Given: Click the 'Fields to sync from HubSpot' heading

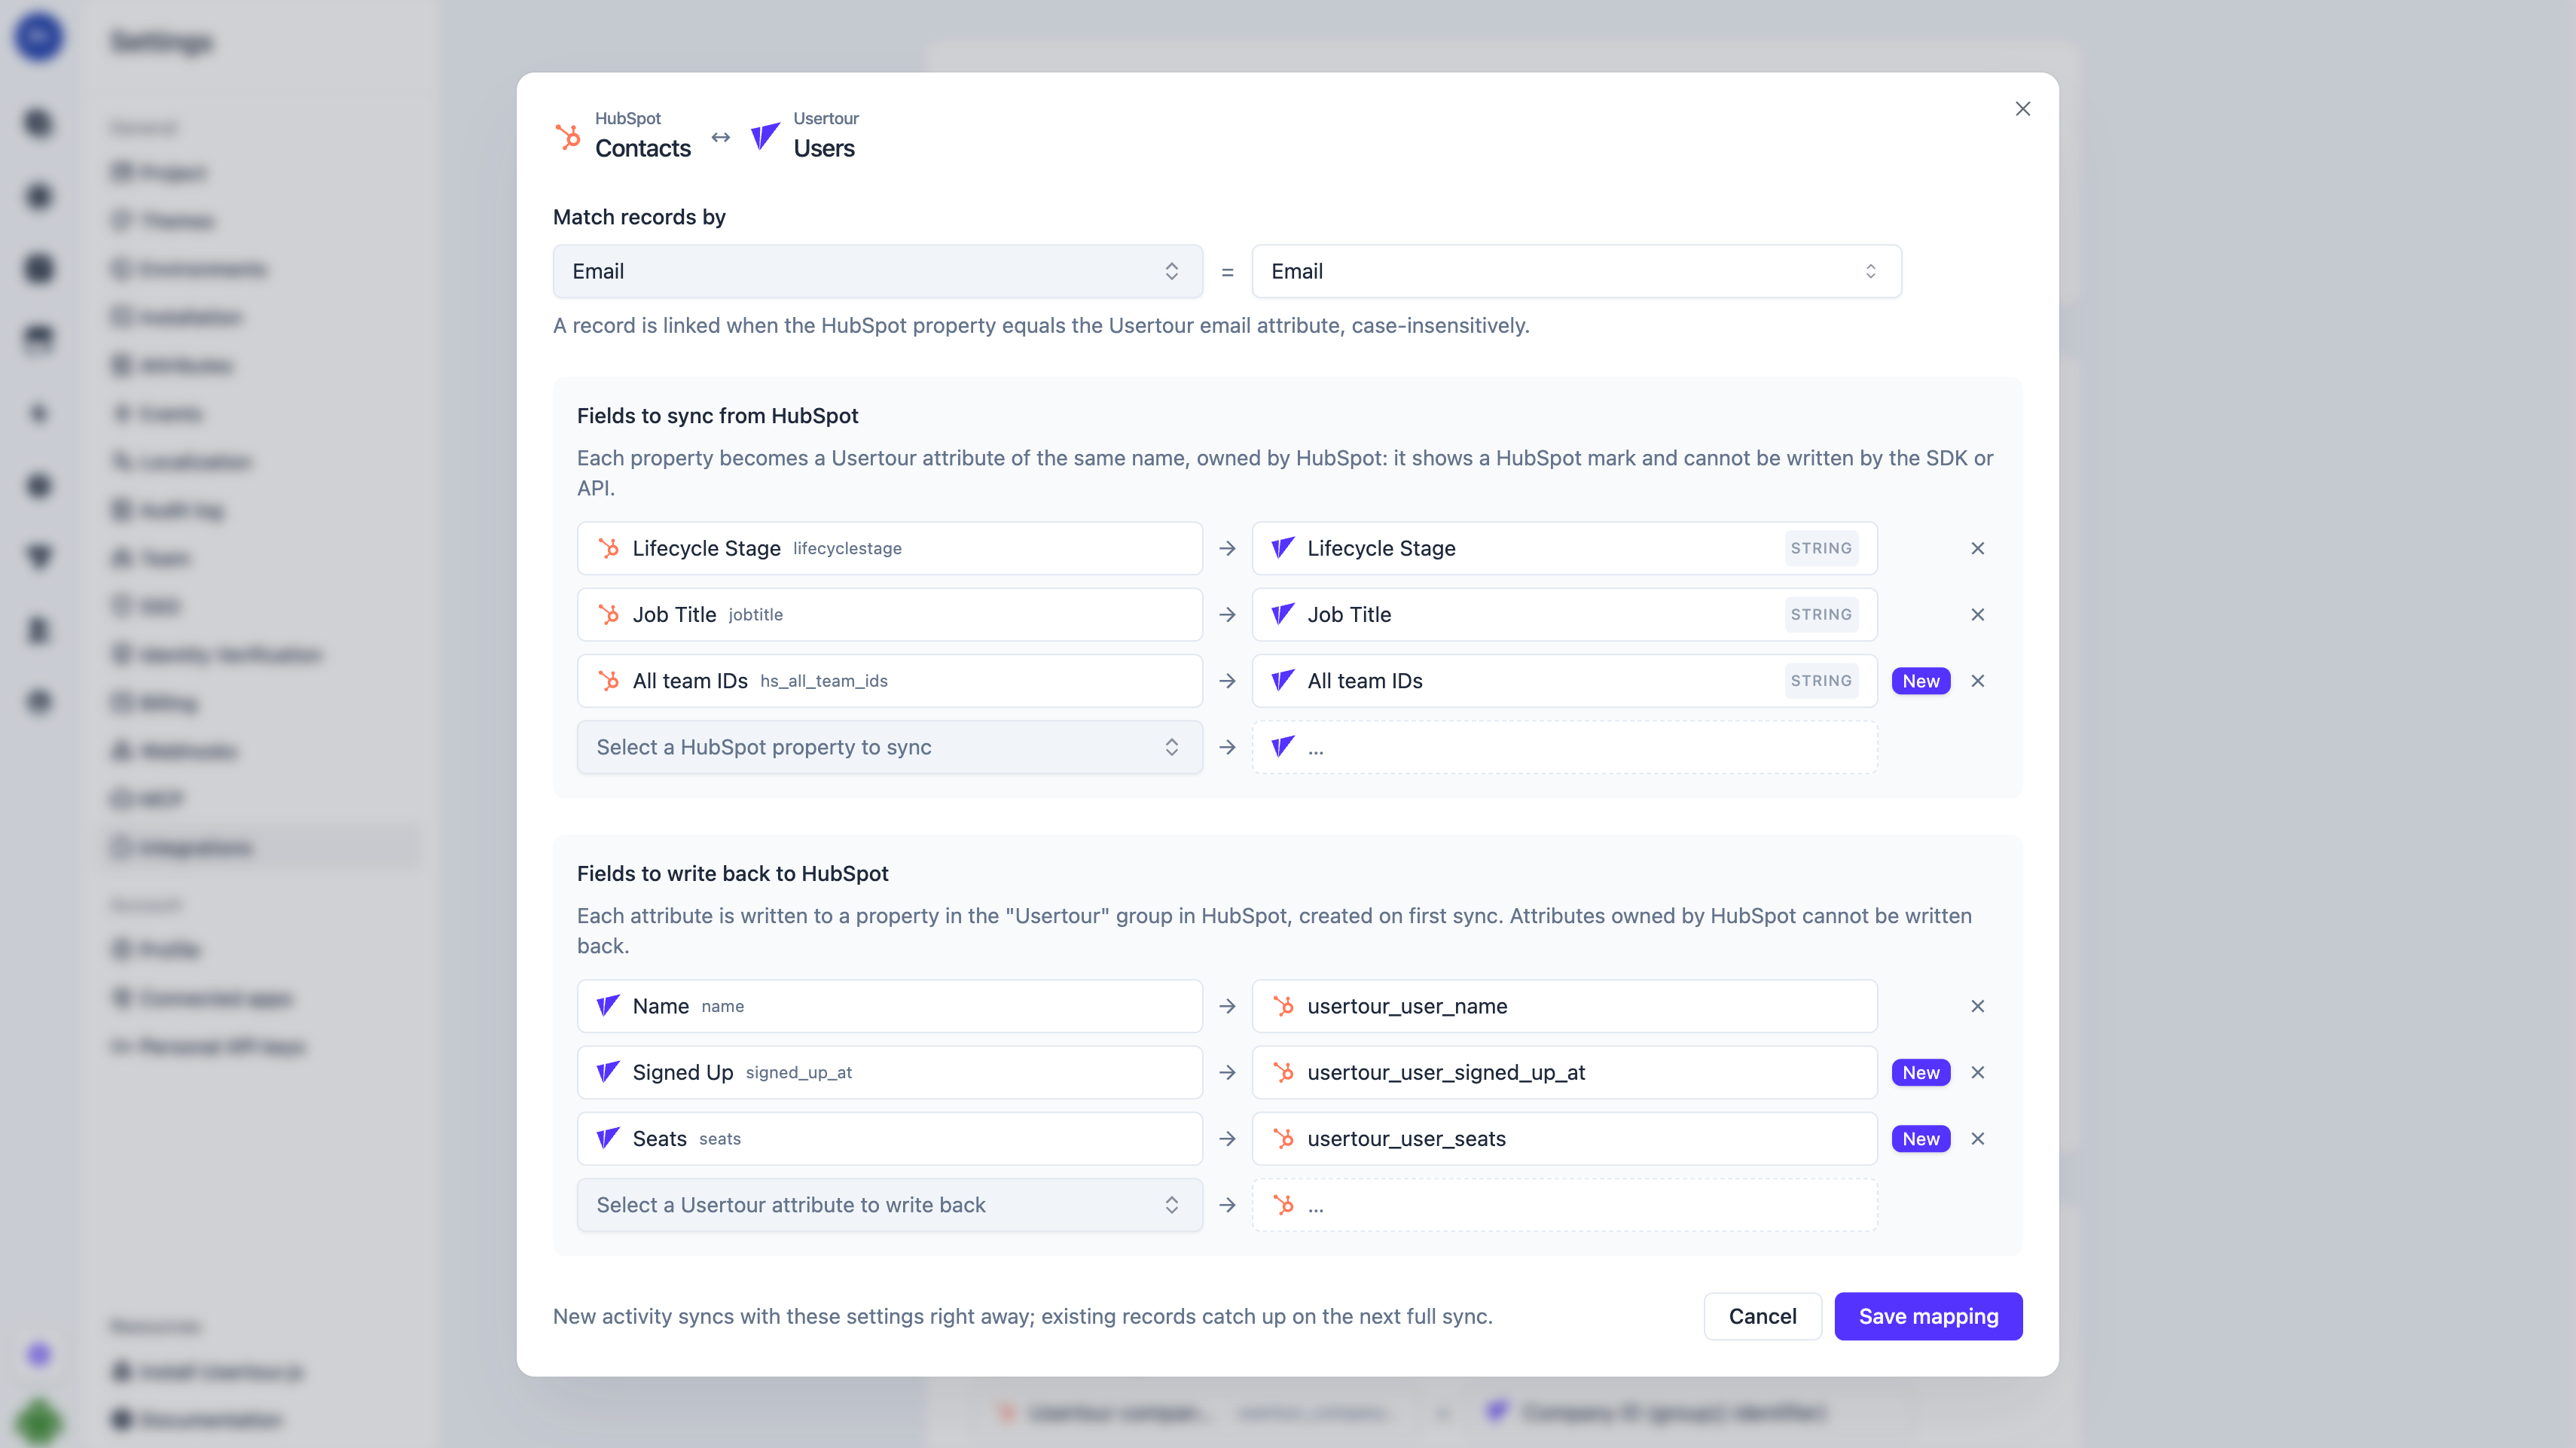Looking at the screenshot, I should [717, 415].
